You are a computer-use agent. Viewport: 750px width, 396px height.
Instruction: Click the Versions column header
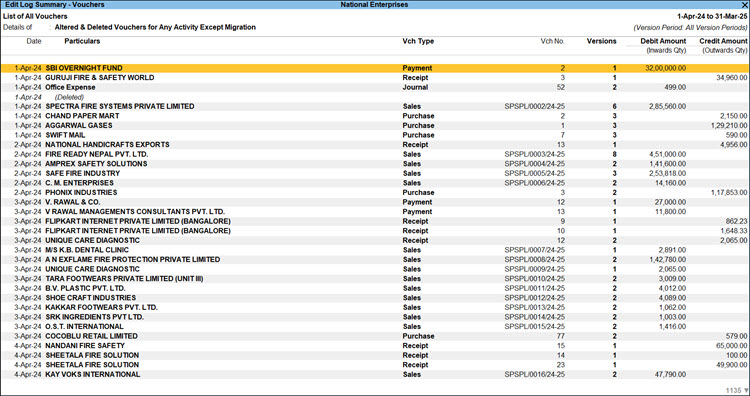coord(601,41)
